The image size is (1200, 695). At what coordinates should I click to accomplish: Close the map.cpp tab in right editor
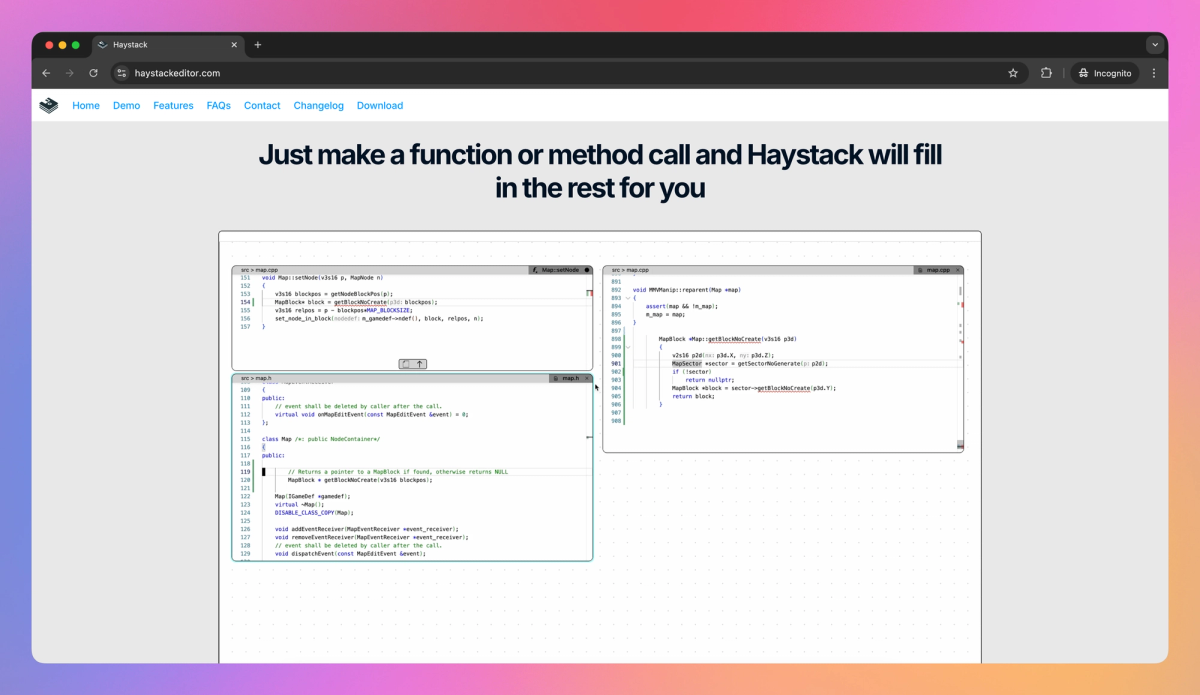coord(958,270)
